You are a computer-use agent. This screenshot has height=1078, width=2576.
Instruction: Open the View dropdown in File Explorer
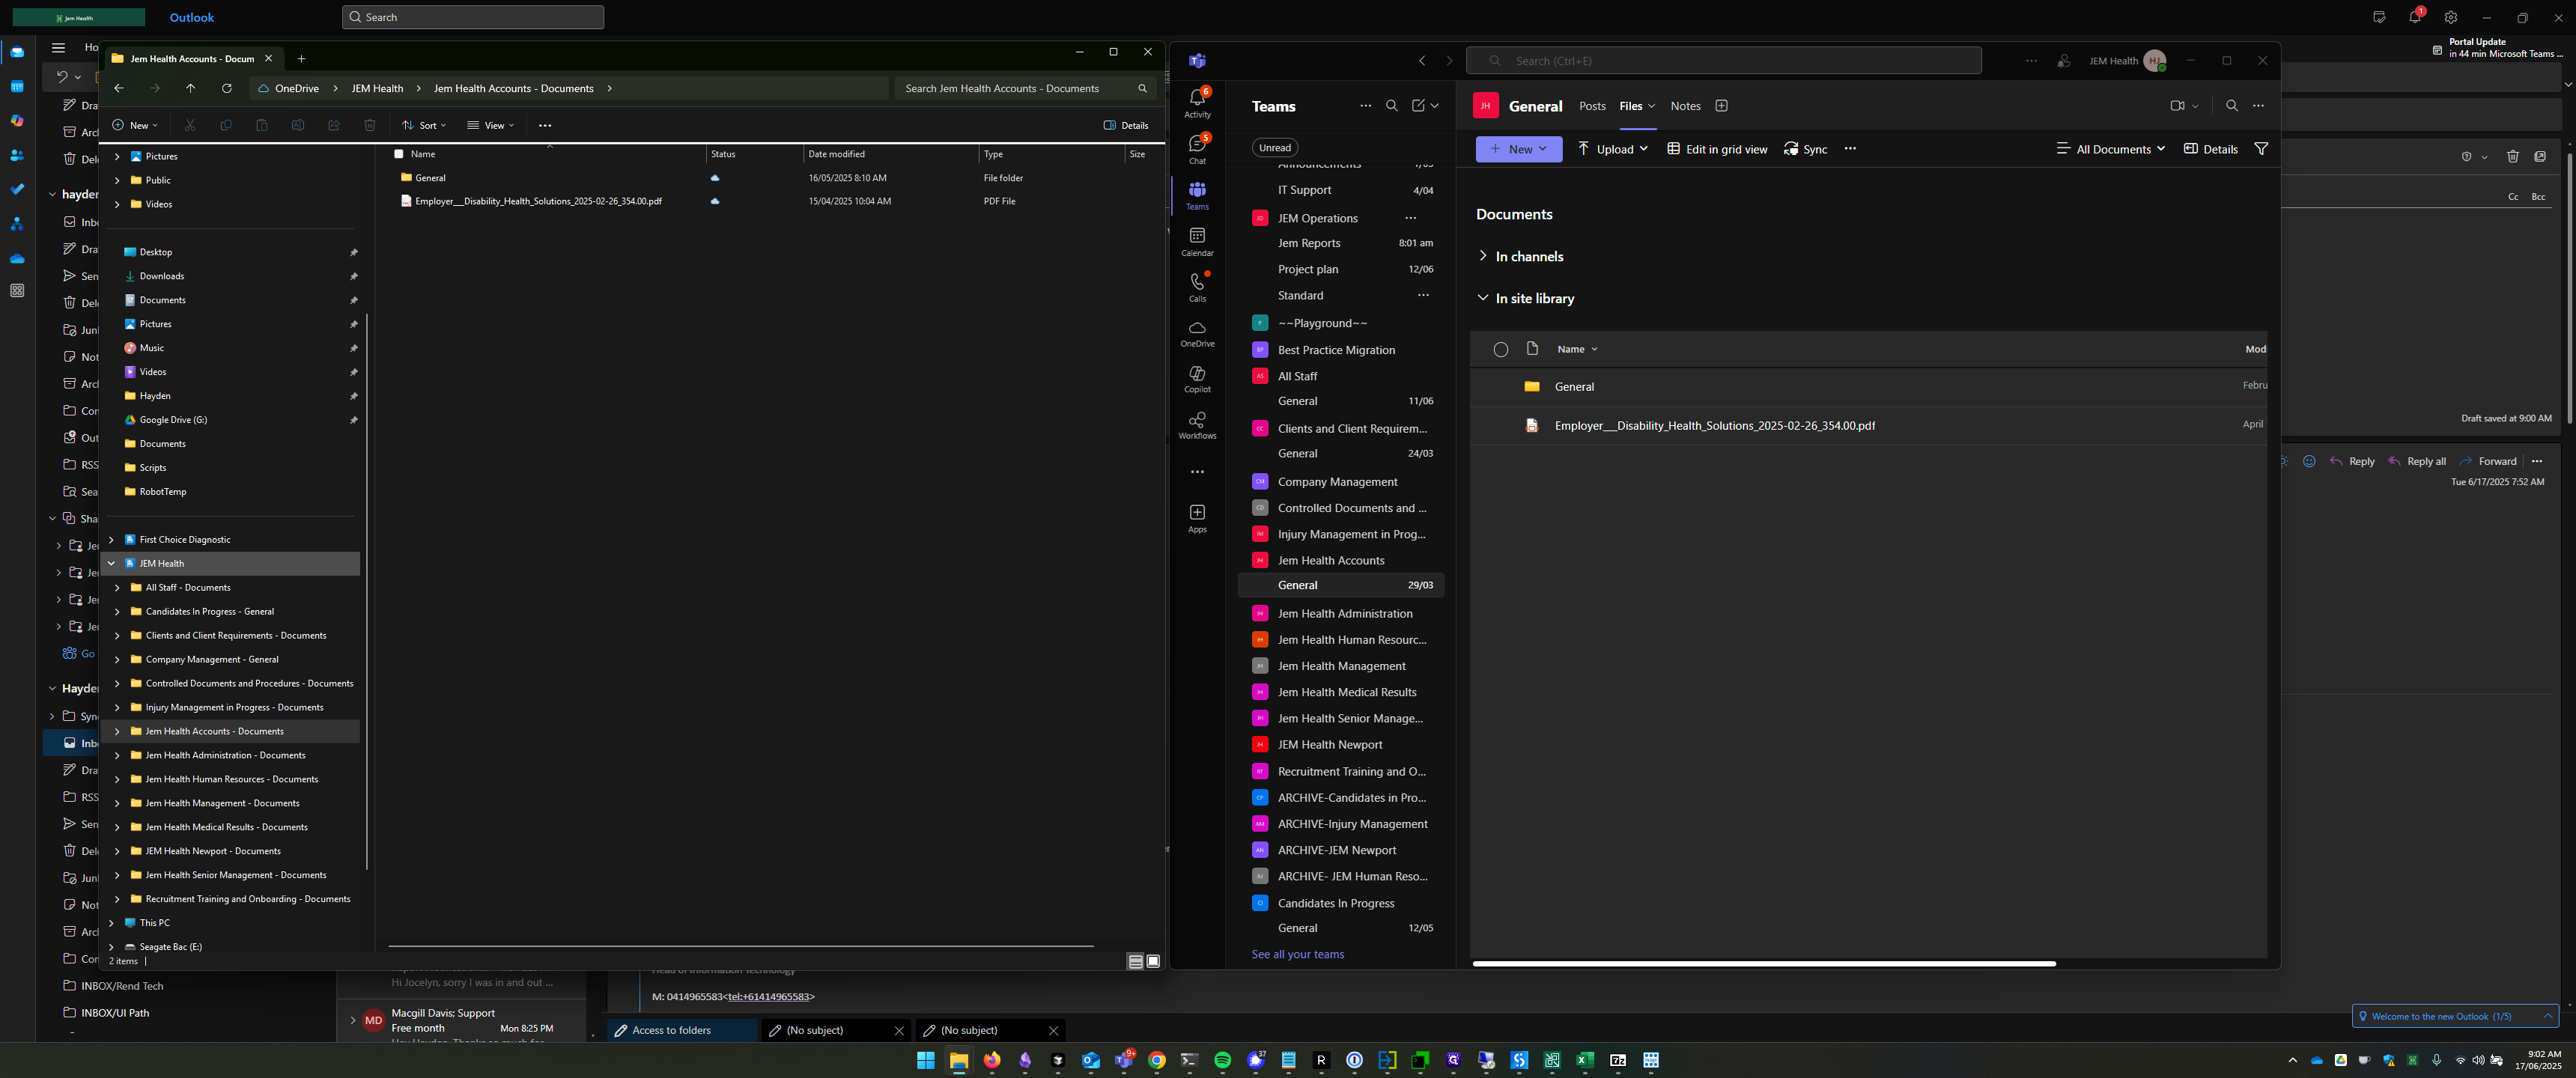490,126
